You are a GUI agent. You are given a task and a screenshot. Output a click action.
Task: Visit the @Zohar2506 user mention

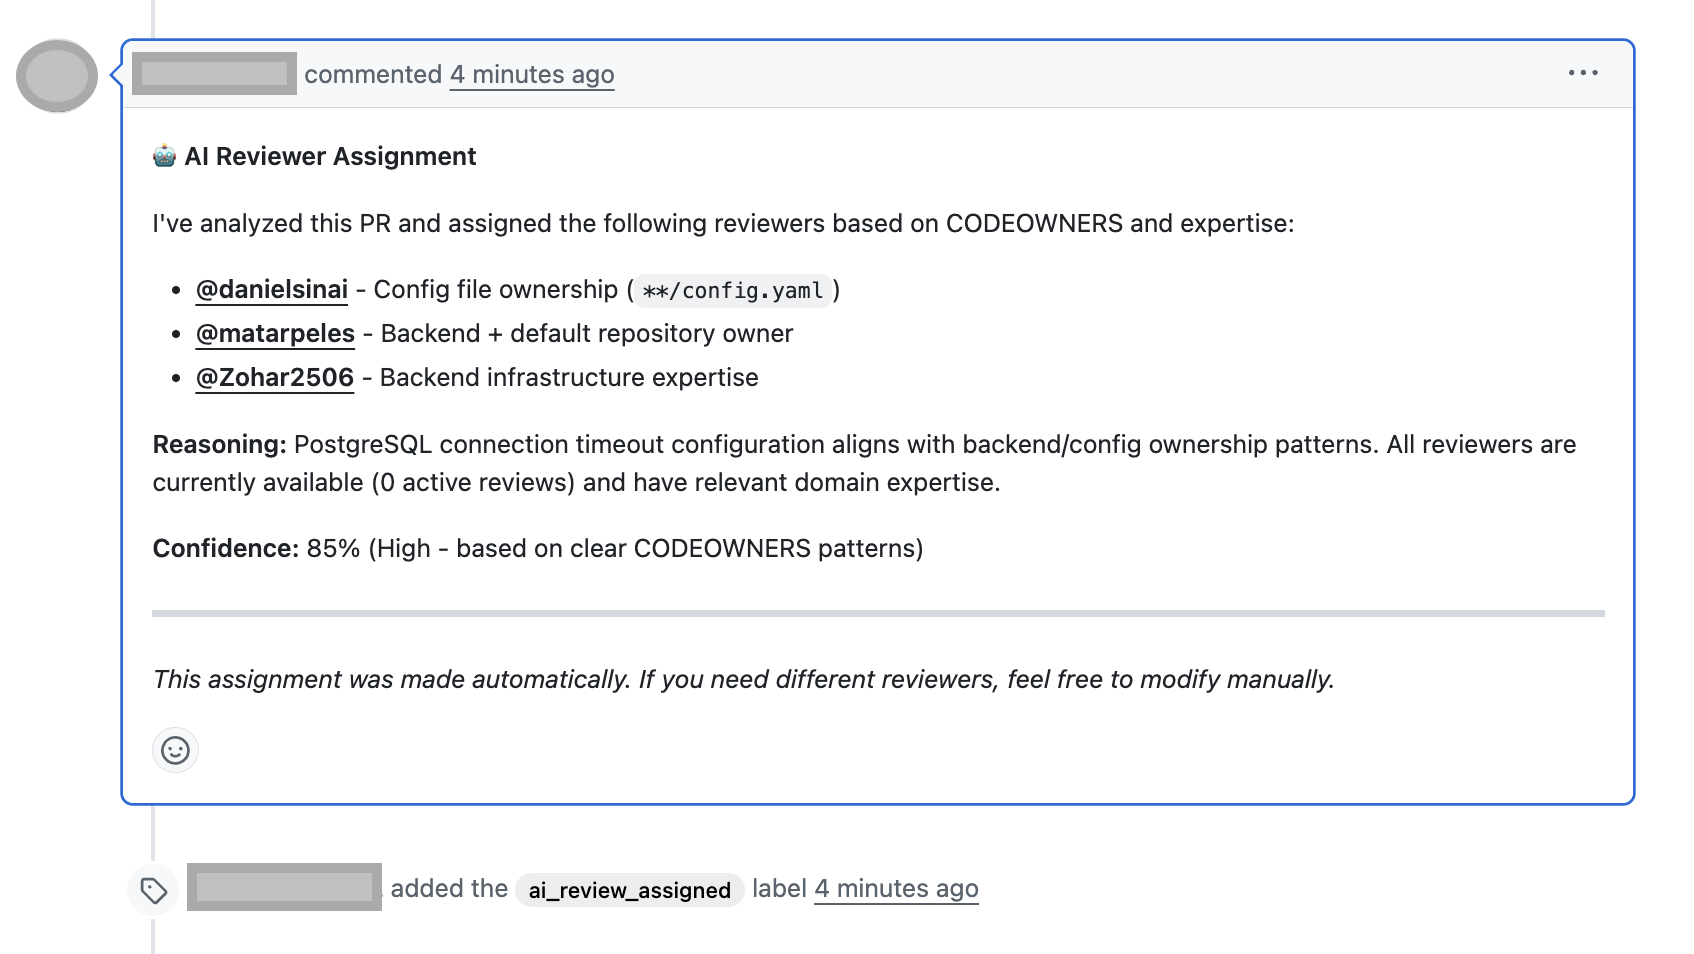tap(275, 378)
